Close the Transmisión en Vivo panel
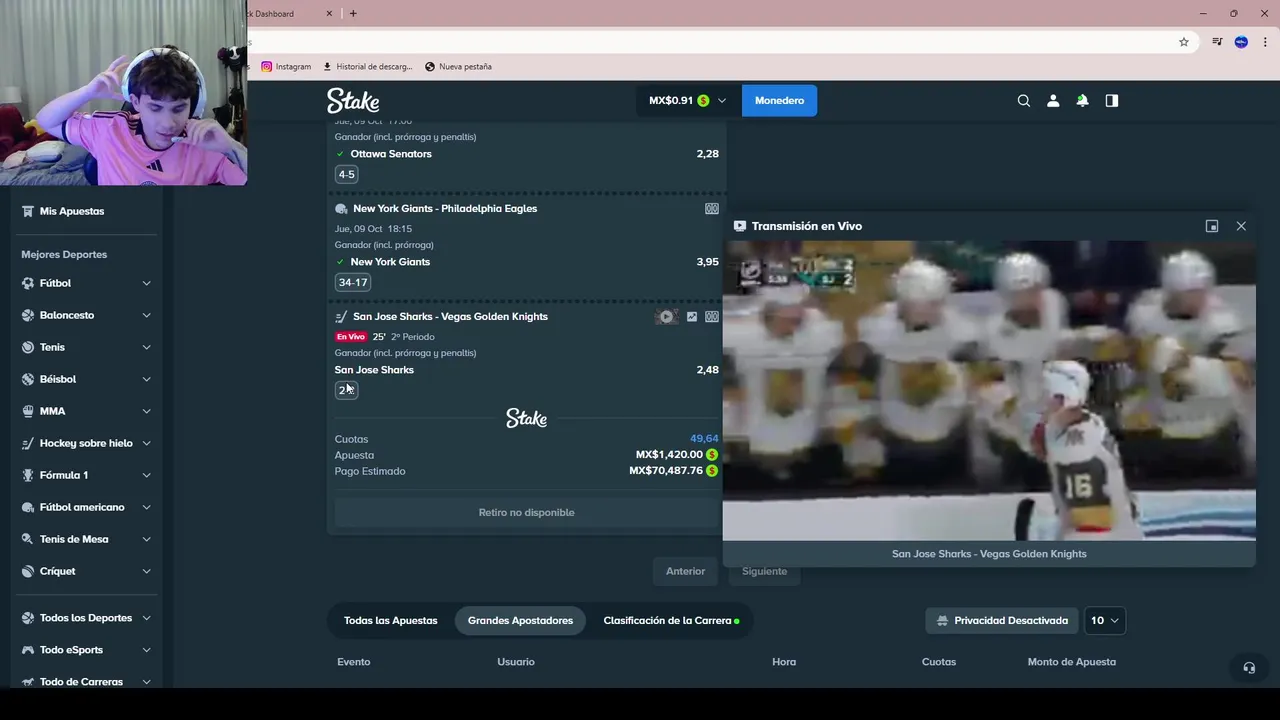Image resolution: width=1280 pixels, height=720 pixels. click(x=1241, y=226)
